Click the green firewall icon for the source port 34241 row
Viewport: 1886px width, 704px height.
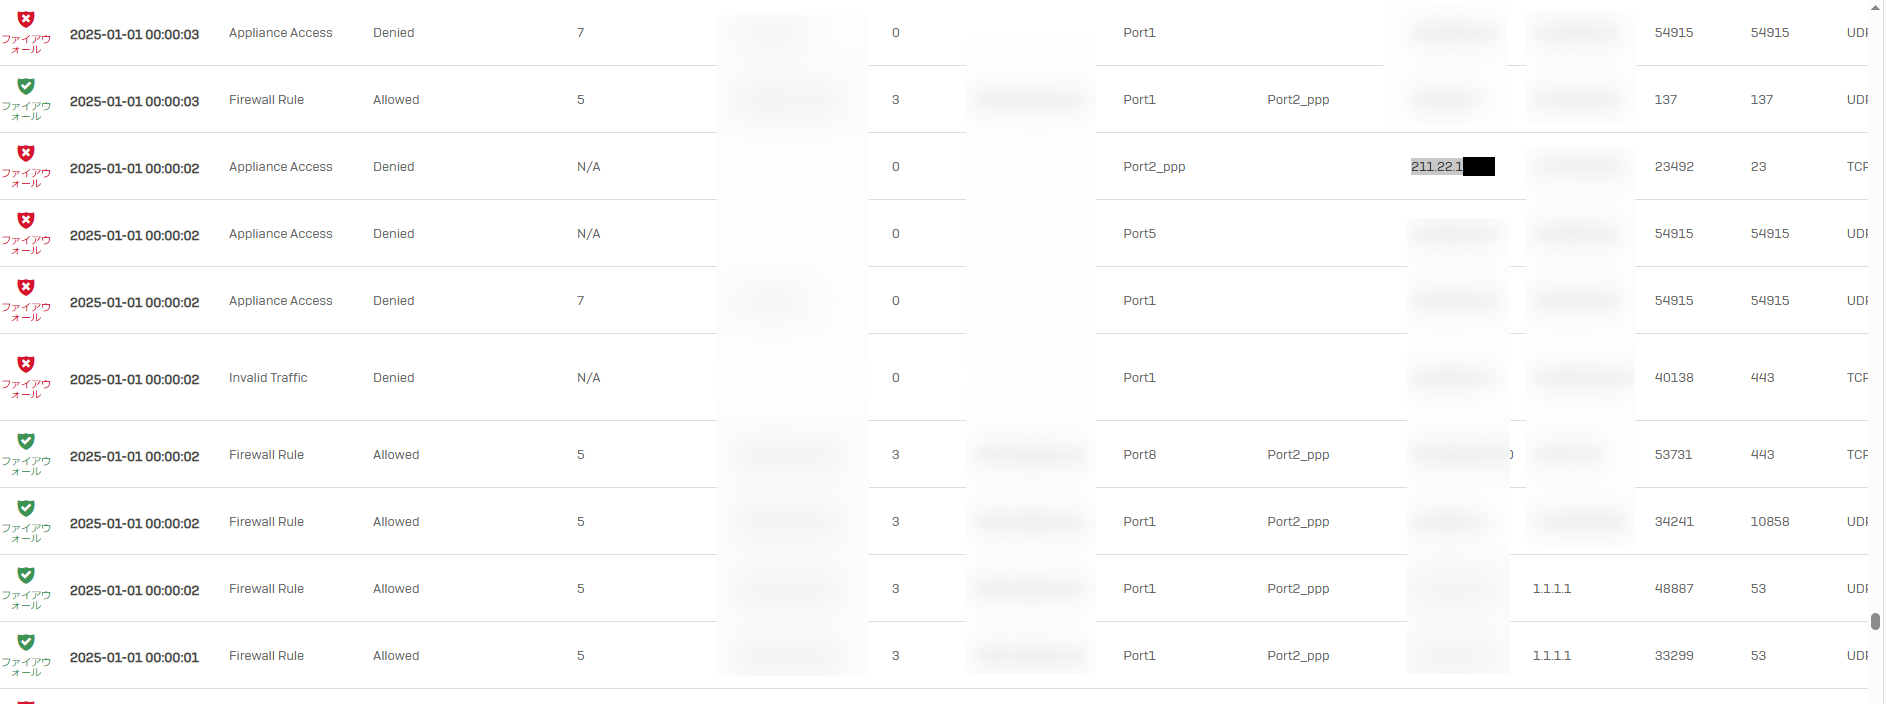(x=26, y=509)
